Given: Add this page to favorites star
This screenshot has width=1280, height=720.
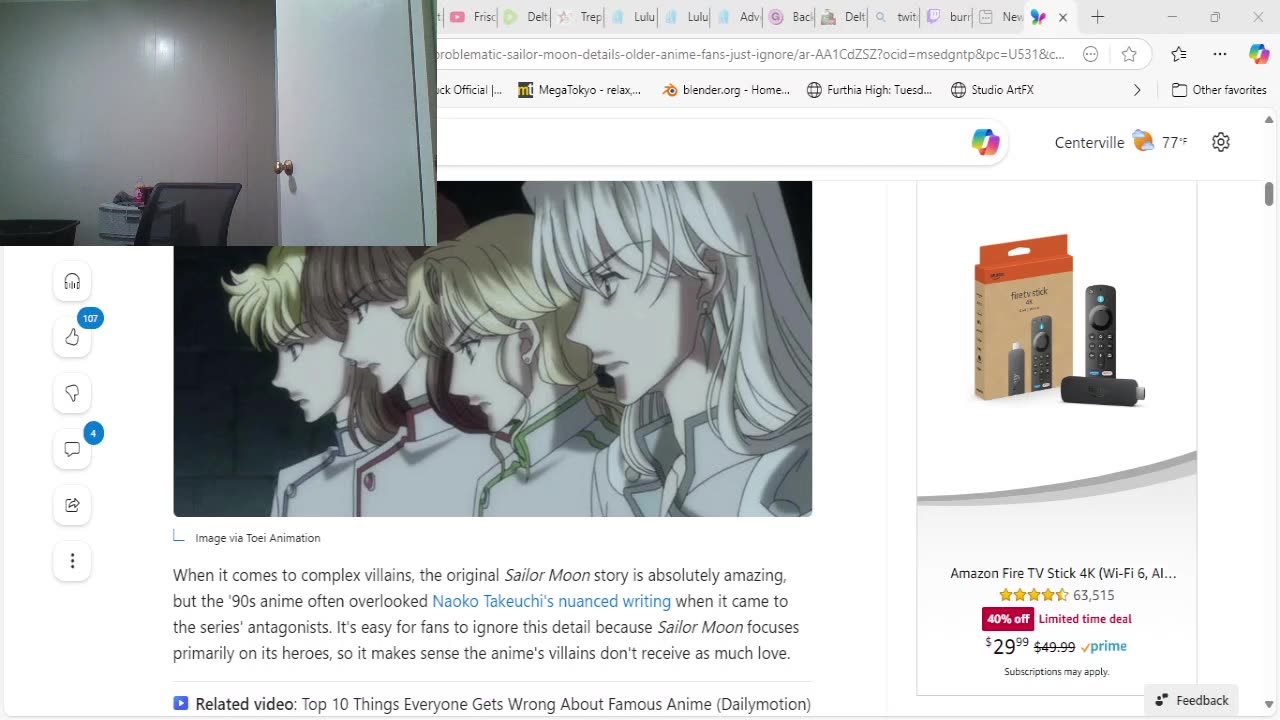Looking at the screenshot, I should point(1129,54).
